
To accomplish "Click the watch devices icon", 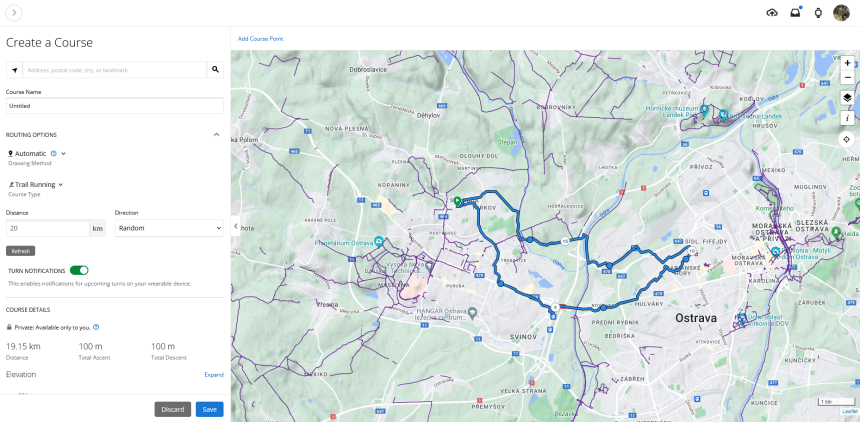I will (x=818, y=12).
